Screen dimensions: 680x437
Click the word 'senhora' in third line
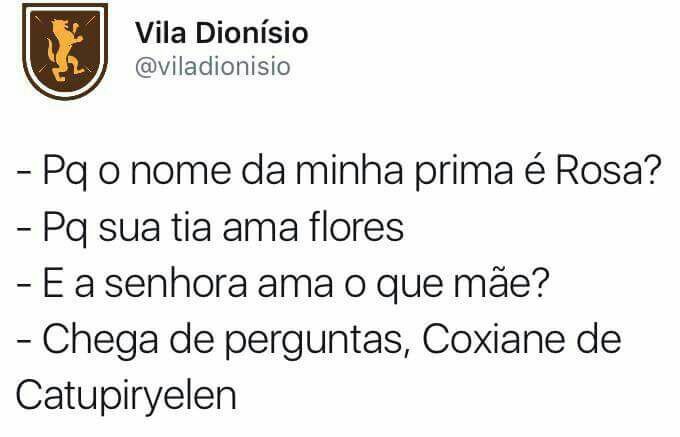coord(176,282)
